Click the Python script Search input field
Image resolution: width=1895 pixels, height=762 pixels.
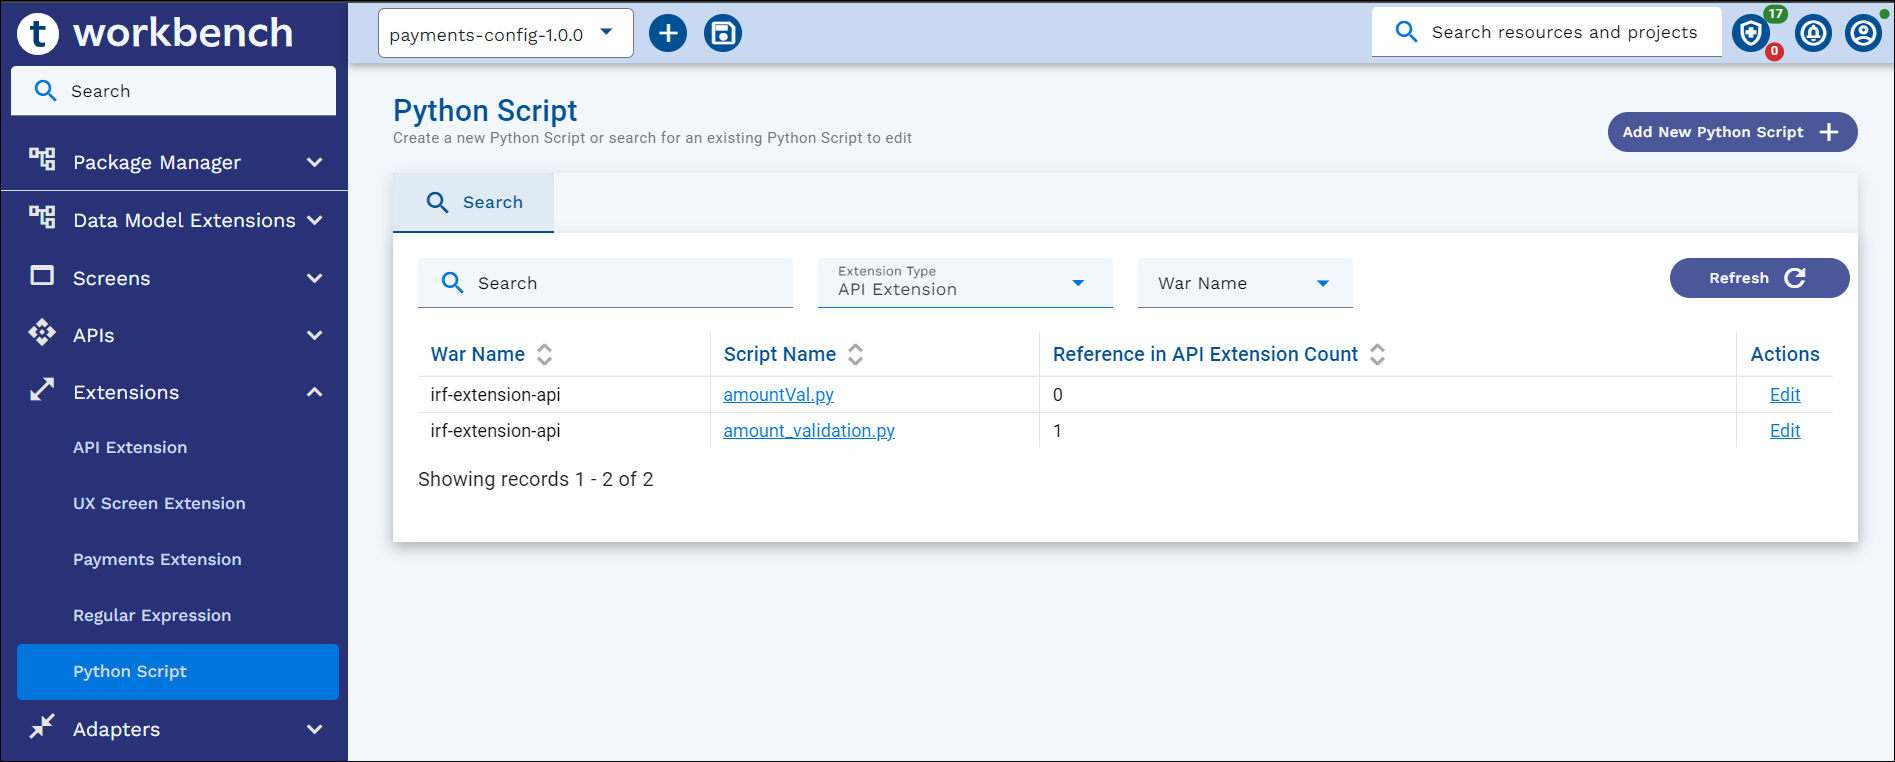pyautogui.click(x=605, y=283)
